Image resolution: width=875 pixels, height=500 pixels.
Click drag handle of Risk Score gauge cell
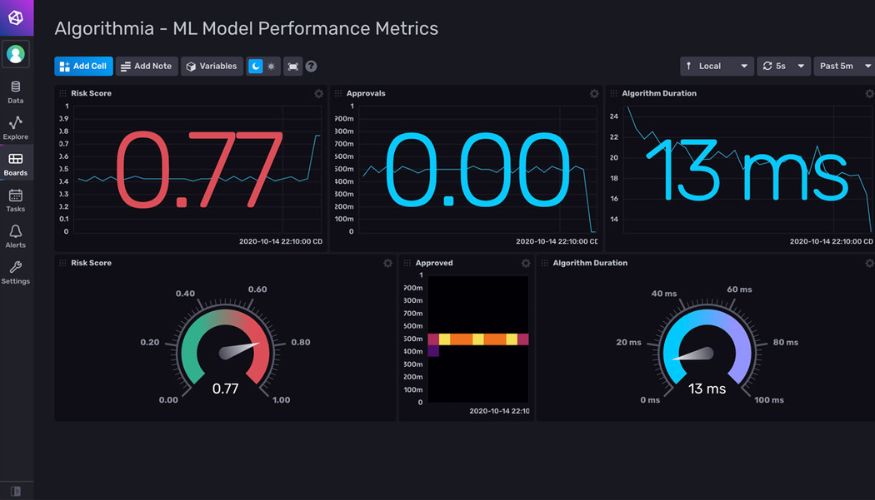(63, 262)
